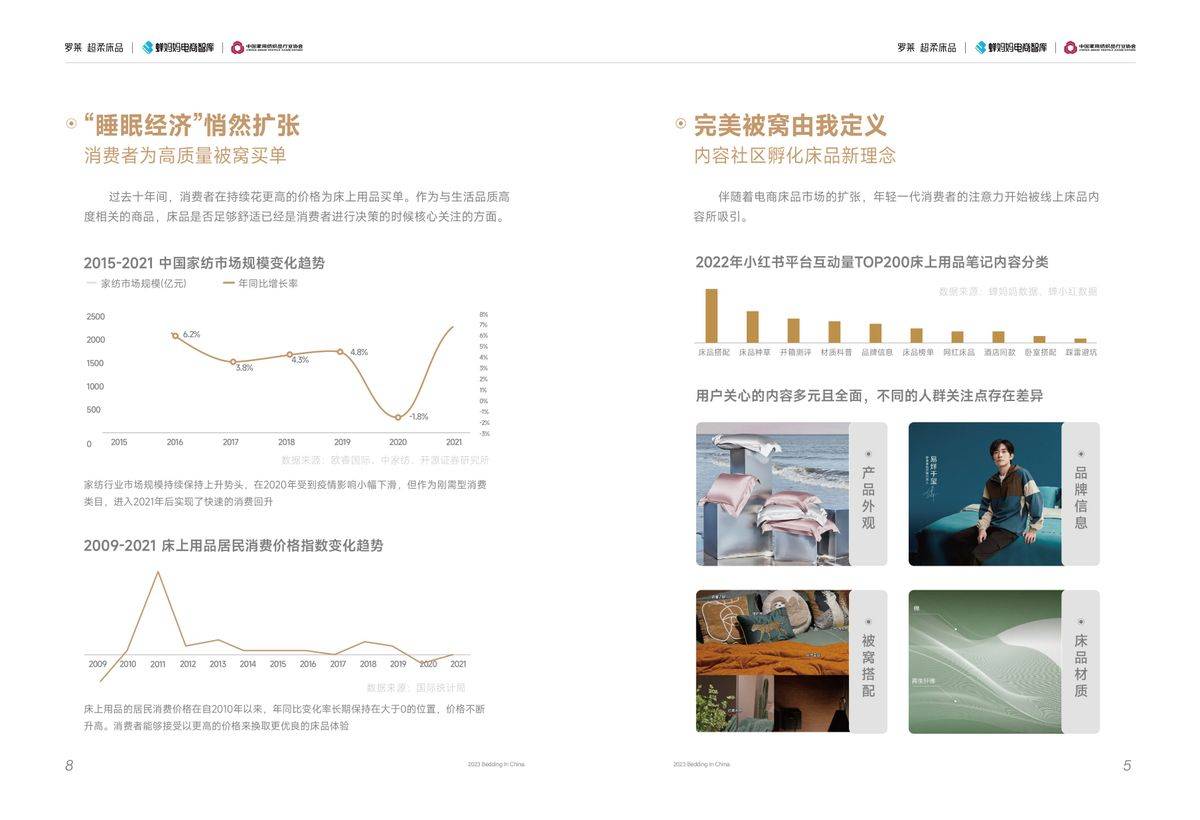Click the 品牌信息 bar label under the chart

[877, 352]
